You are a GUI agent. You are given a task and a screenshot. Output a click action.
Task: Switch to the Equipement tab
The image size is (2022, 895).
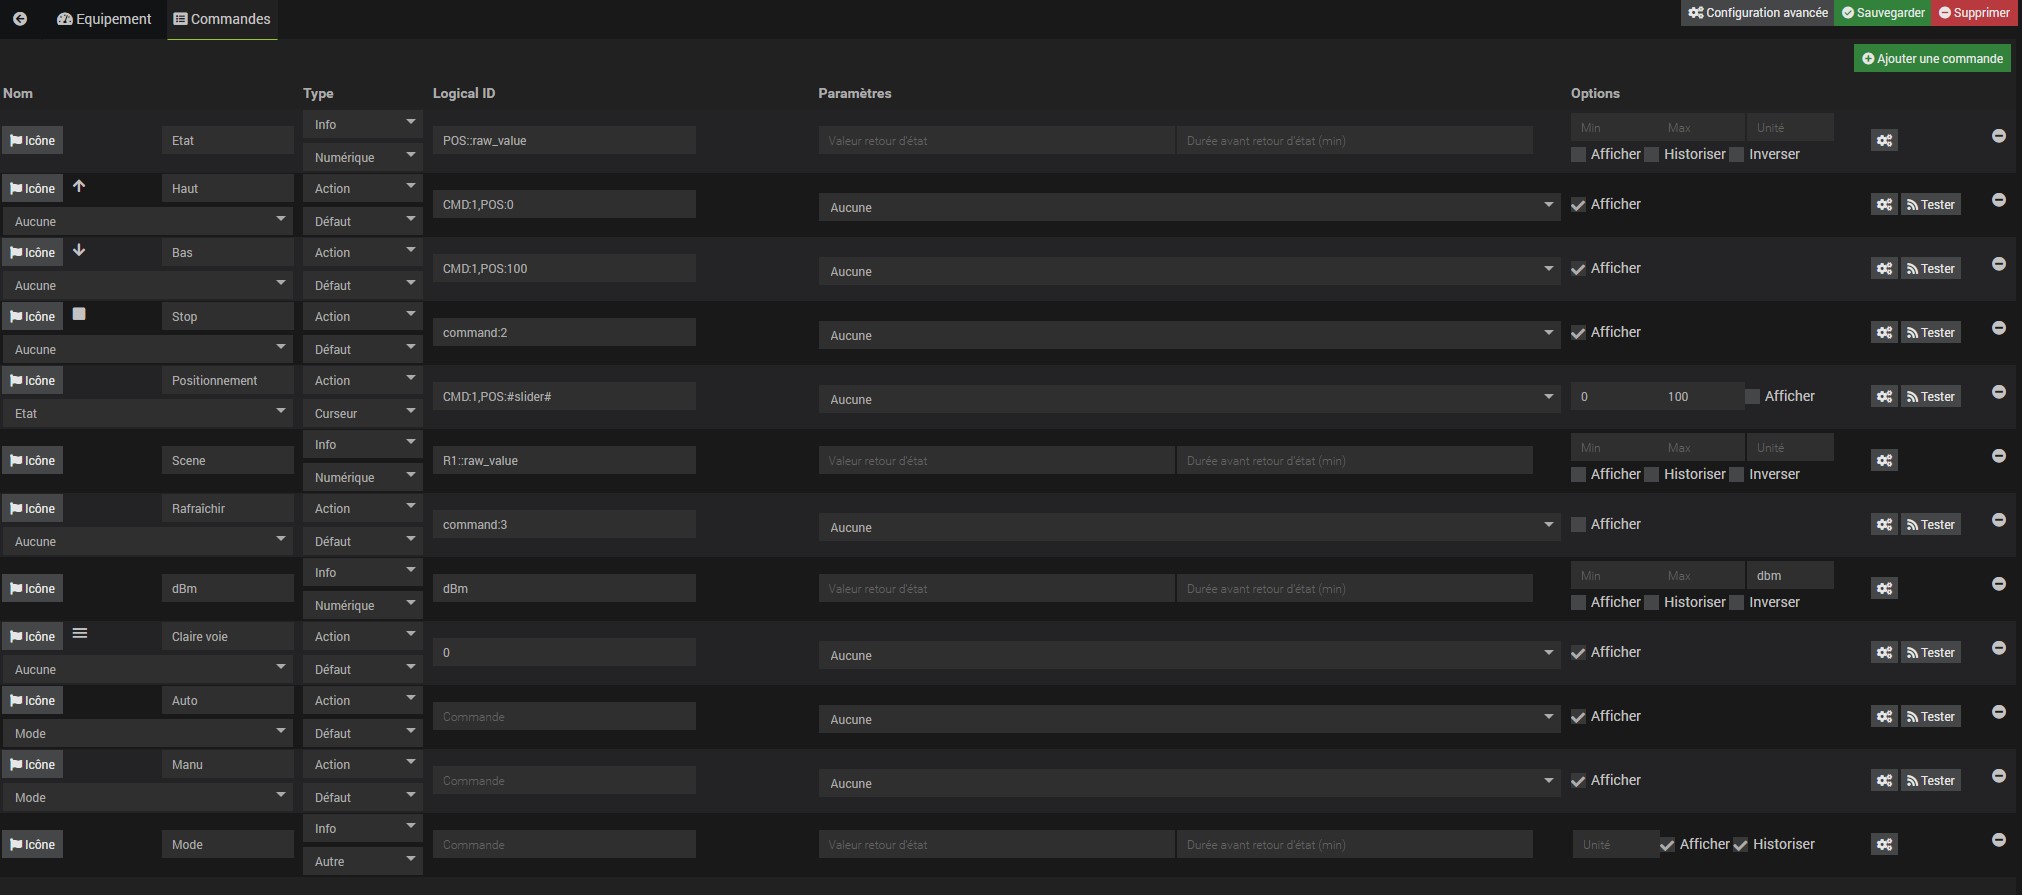104,19
